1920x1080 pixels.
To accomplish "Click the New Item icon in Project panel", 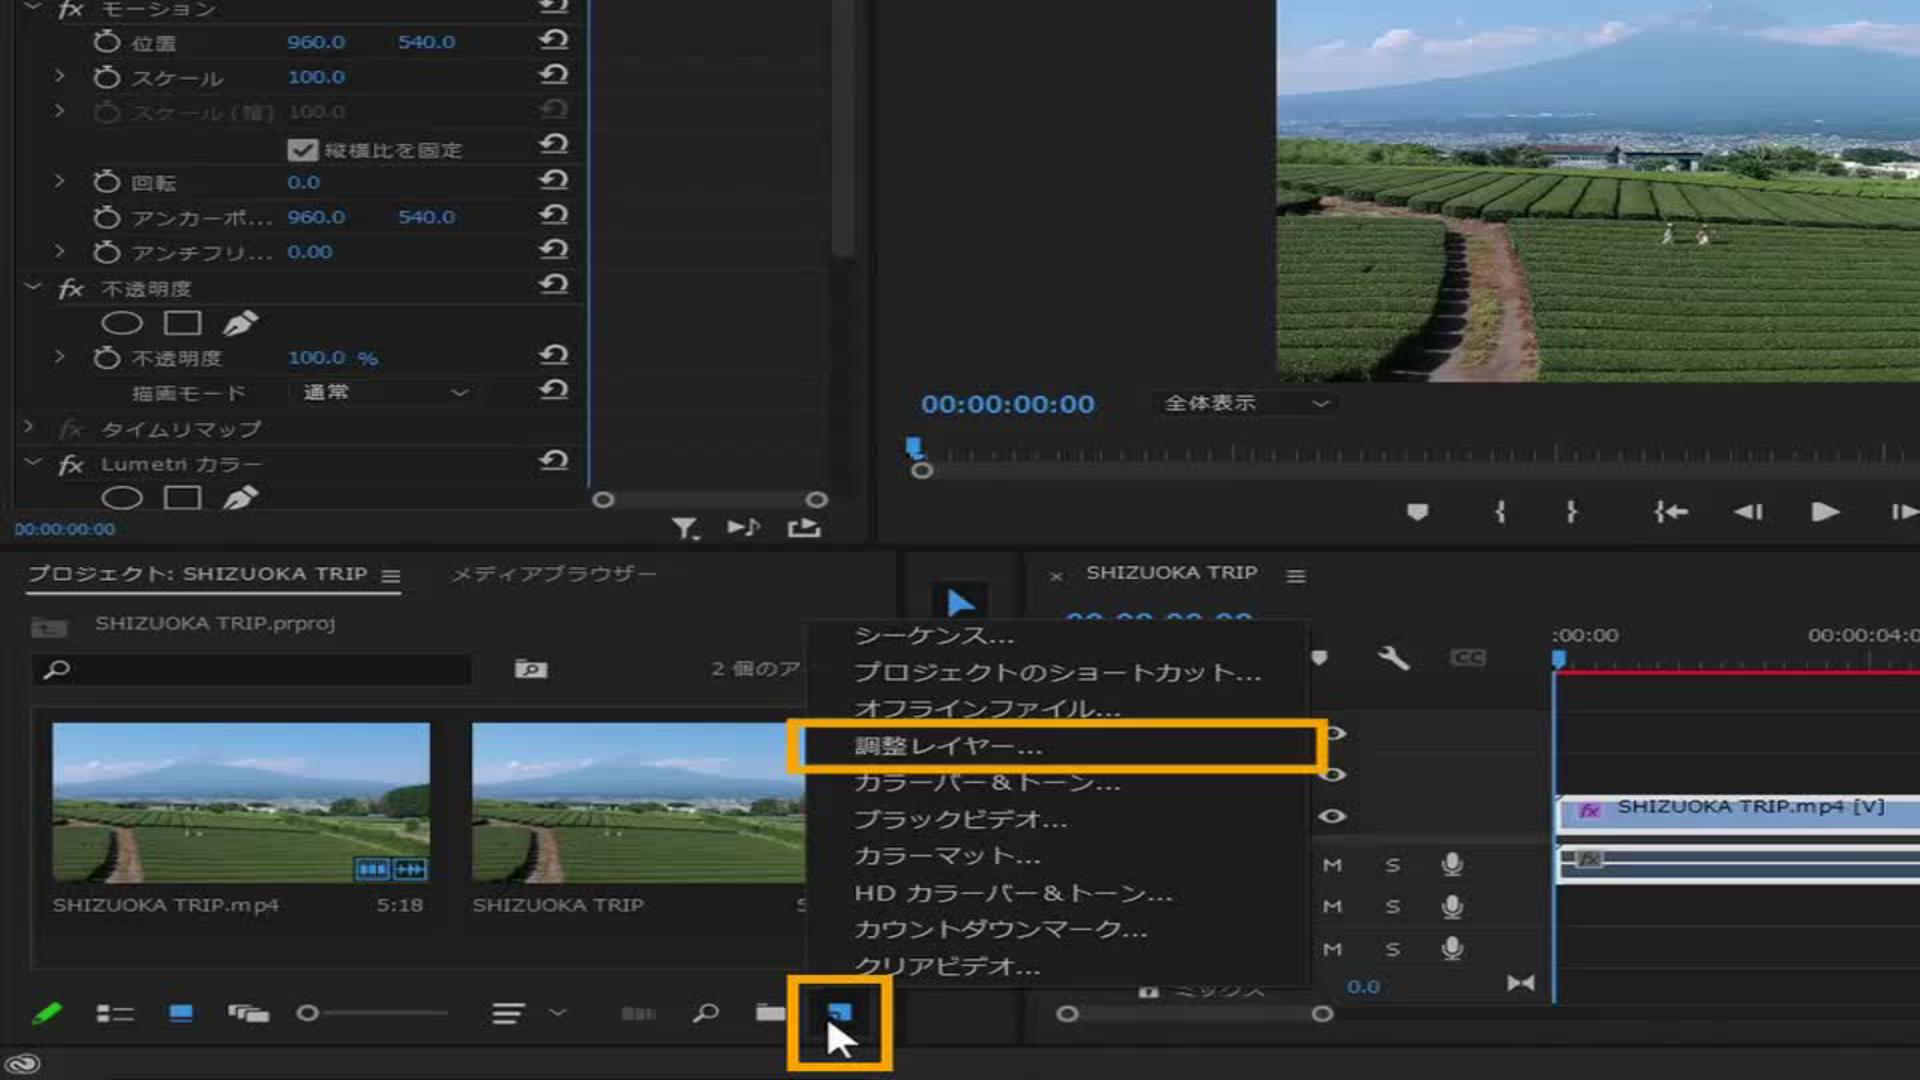I will point(839,1014).
